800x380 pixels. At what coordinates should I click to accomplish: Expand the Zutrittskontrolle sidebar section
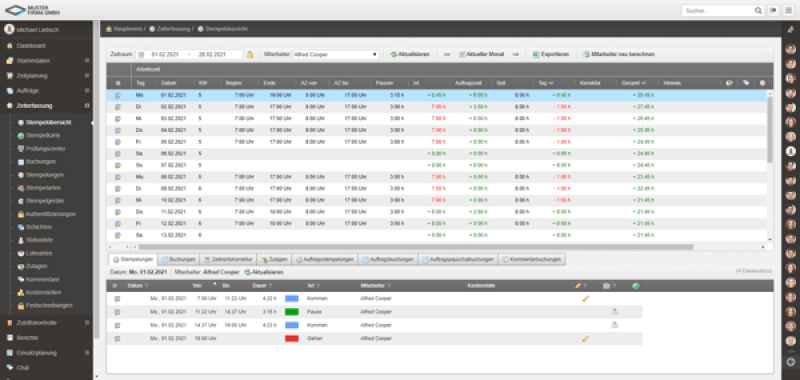(x=87, y=322)
